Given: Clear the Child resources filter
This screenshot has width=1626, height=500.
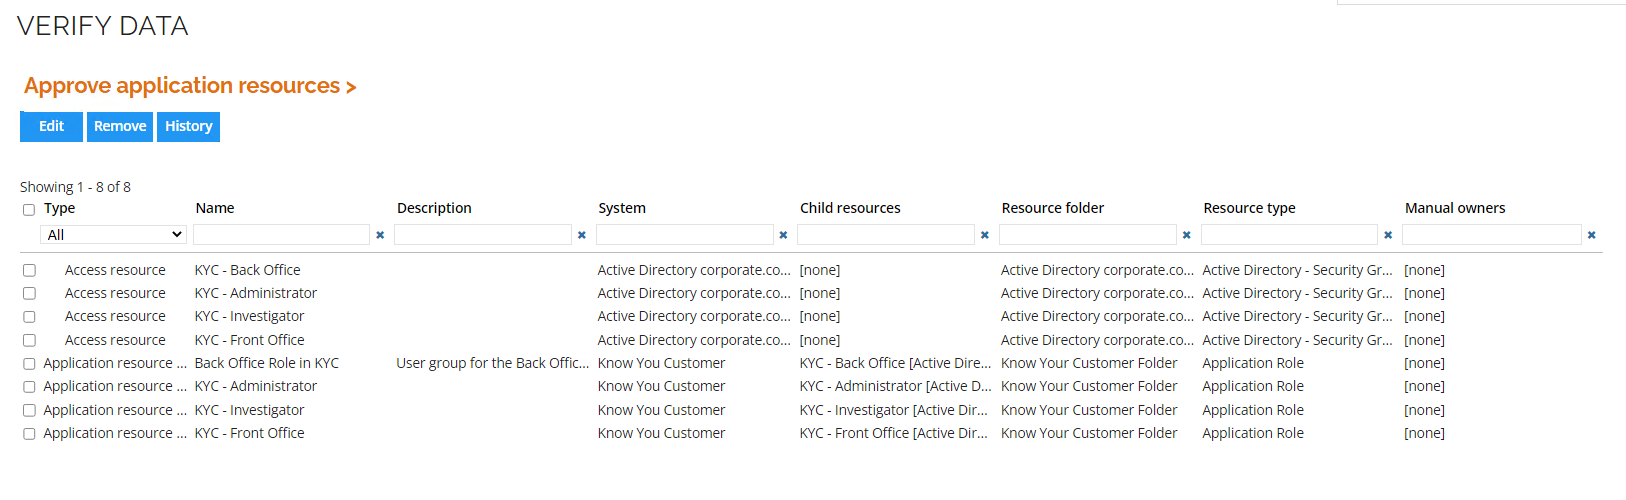Looking at the screenshot, I should pyautogui.click(x=985, y=235).
